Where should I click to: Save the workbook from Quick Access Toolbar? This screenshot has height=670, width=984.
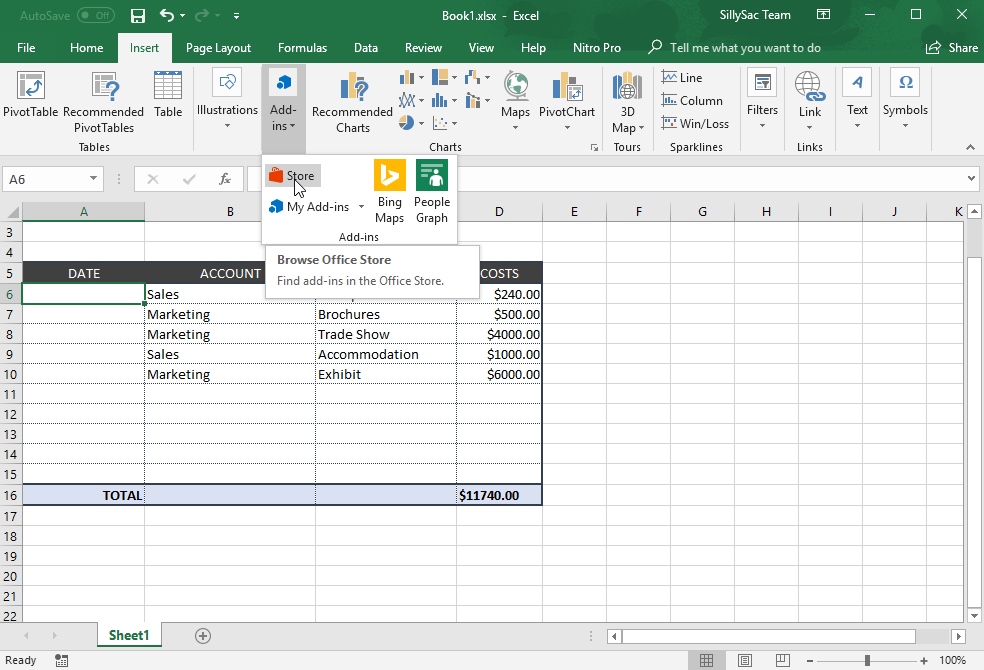(137, 16)
